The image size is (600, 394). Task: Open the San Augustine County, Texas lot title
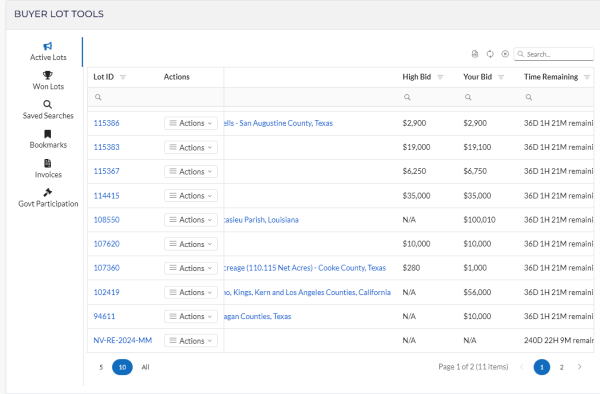[279, 123]
